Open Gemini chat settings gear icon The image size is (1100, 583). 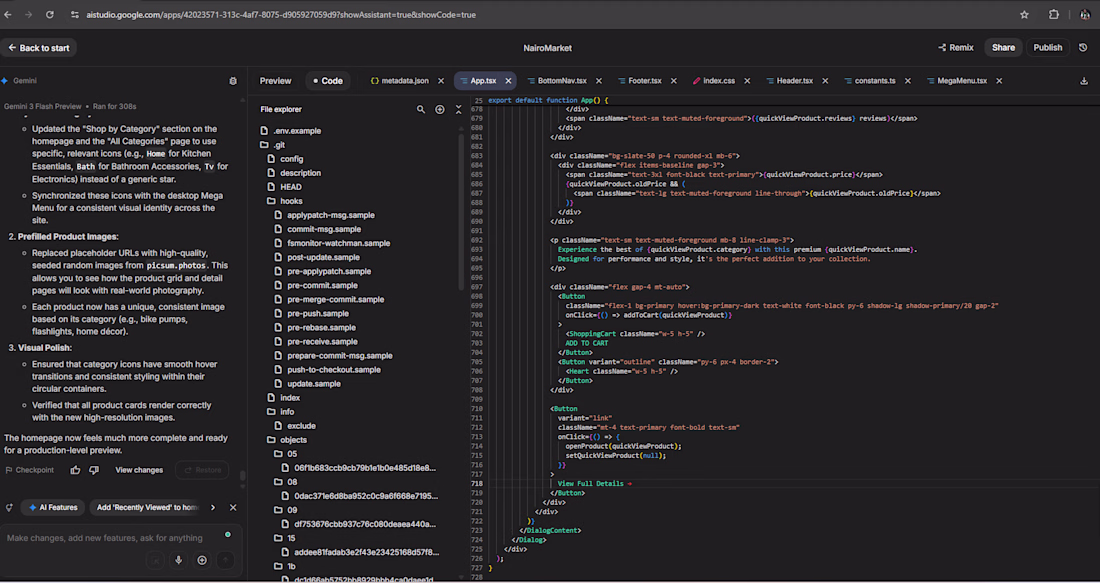[233, 81]
